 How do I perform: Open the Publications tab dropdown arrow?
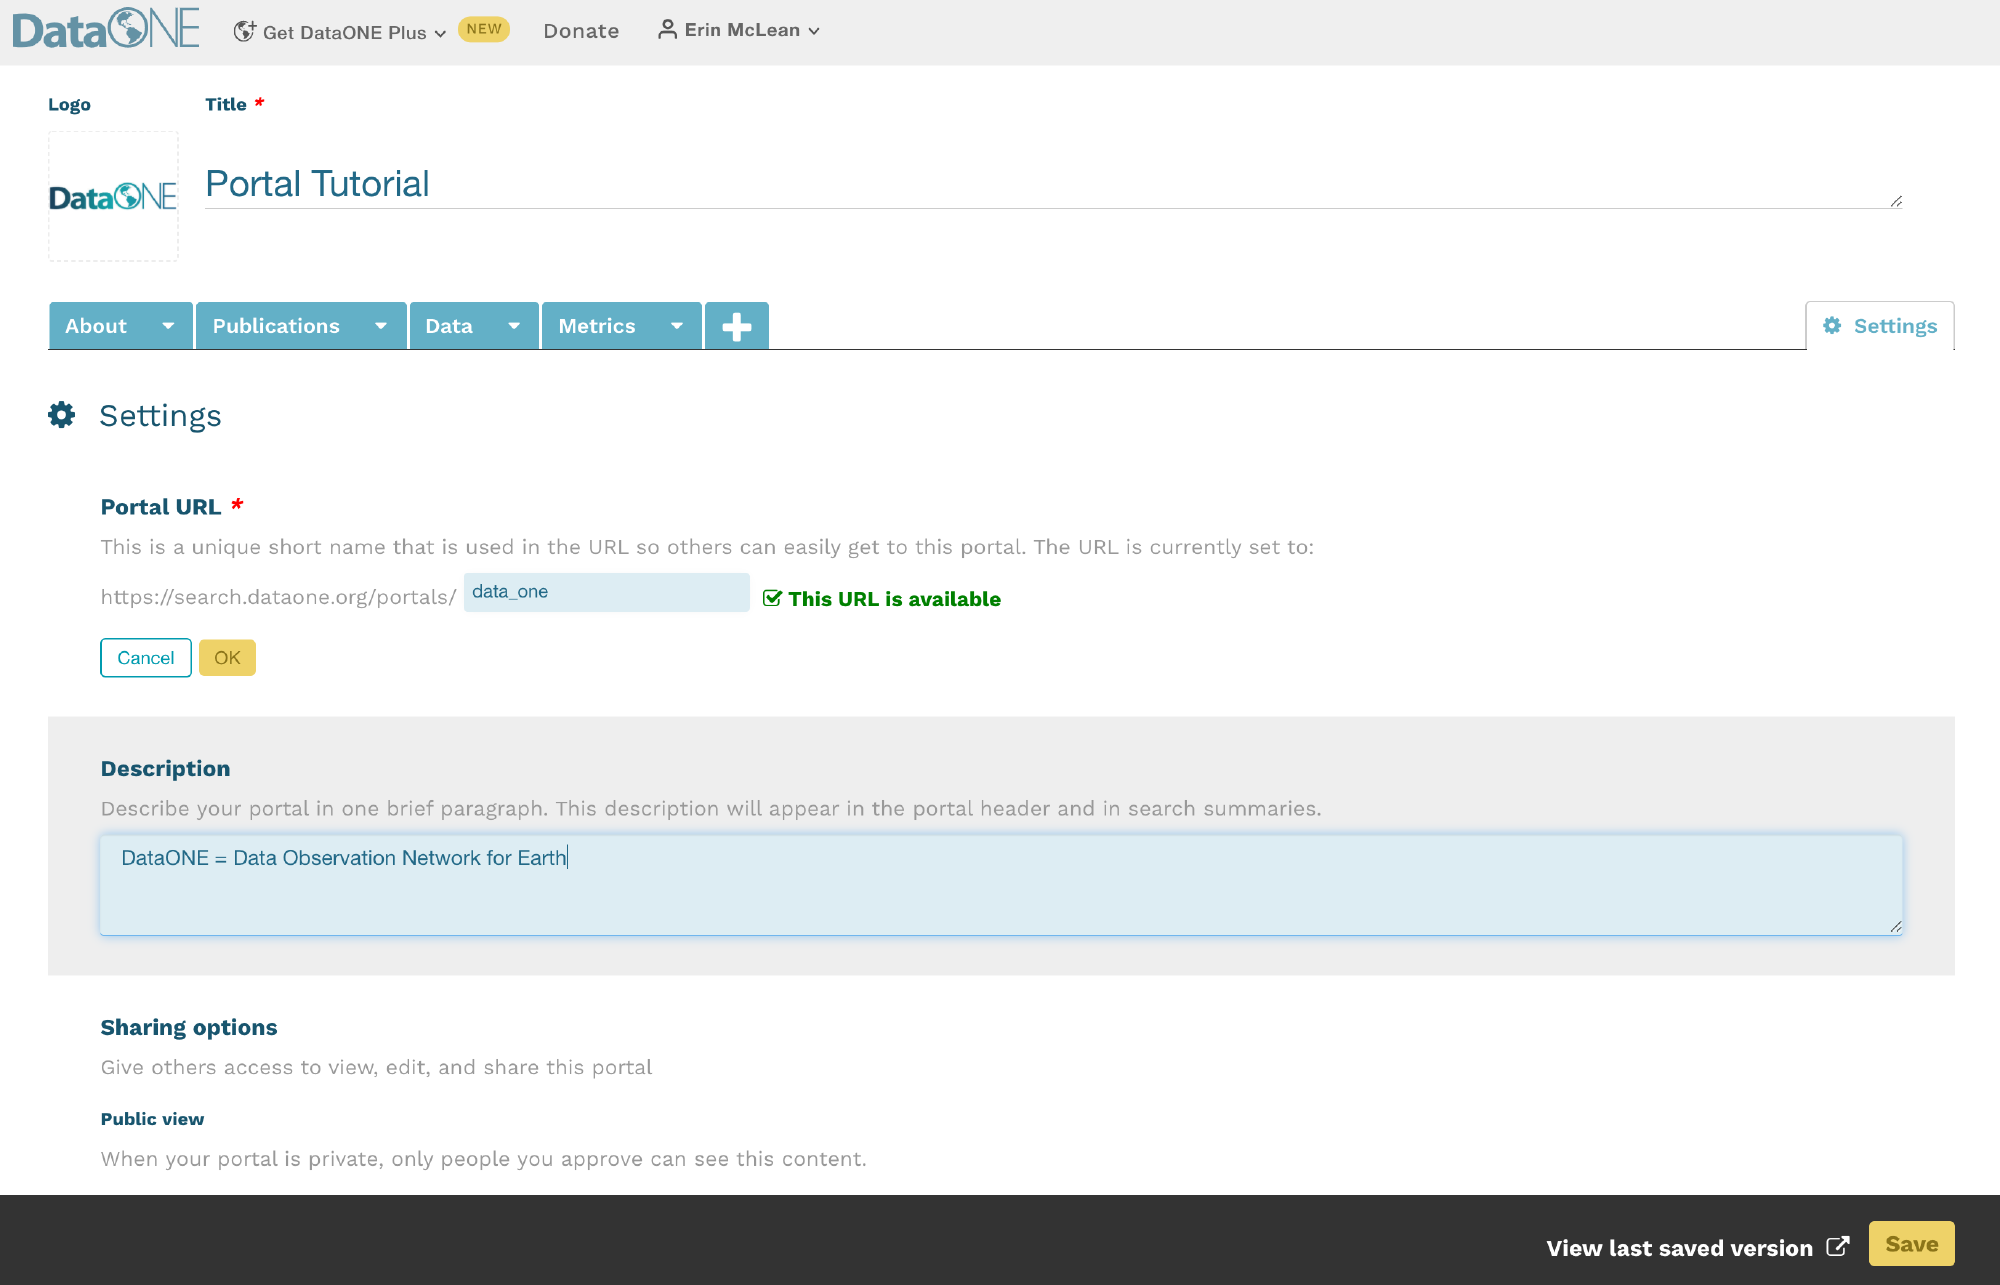381,326
